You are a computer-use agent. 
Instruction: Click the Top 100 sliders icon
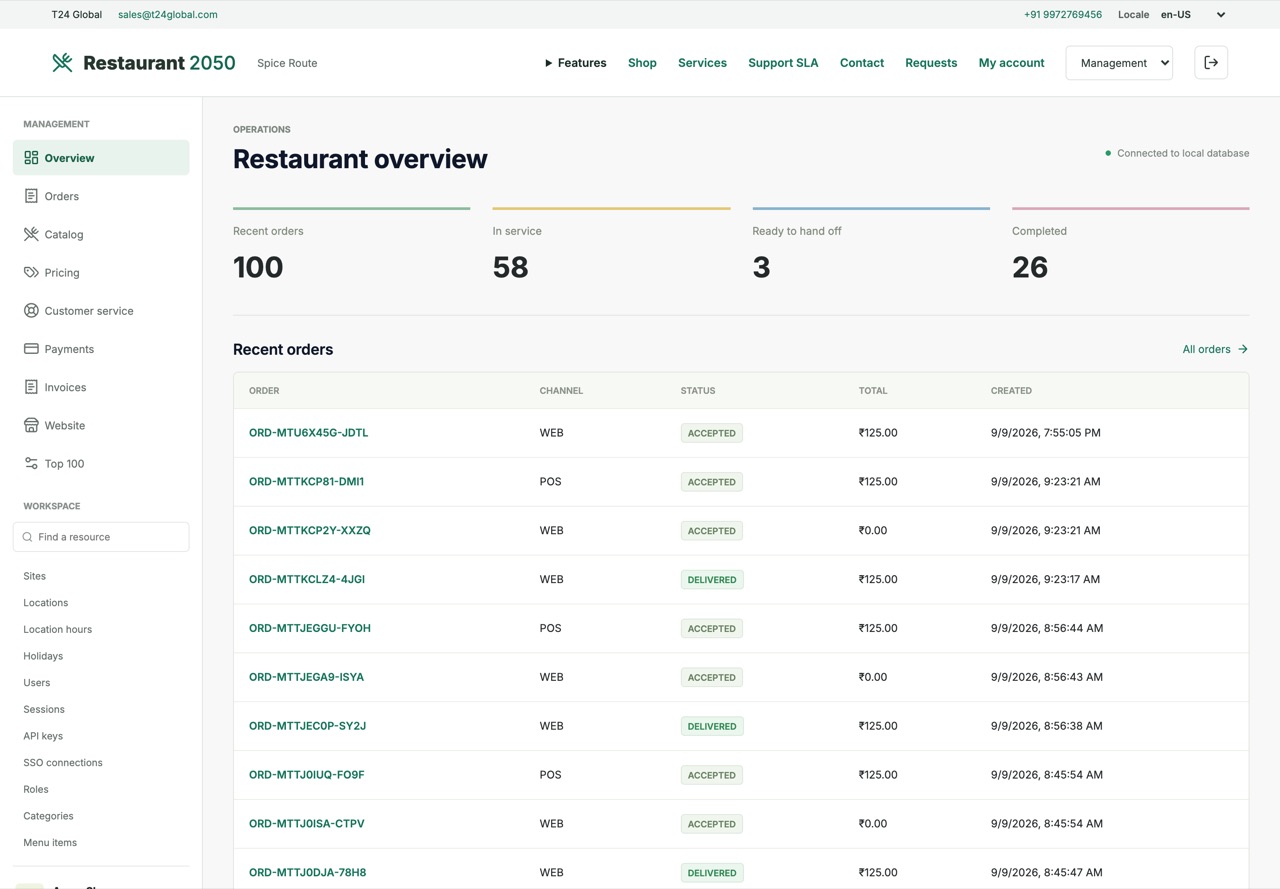point(31,463)
